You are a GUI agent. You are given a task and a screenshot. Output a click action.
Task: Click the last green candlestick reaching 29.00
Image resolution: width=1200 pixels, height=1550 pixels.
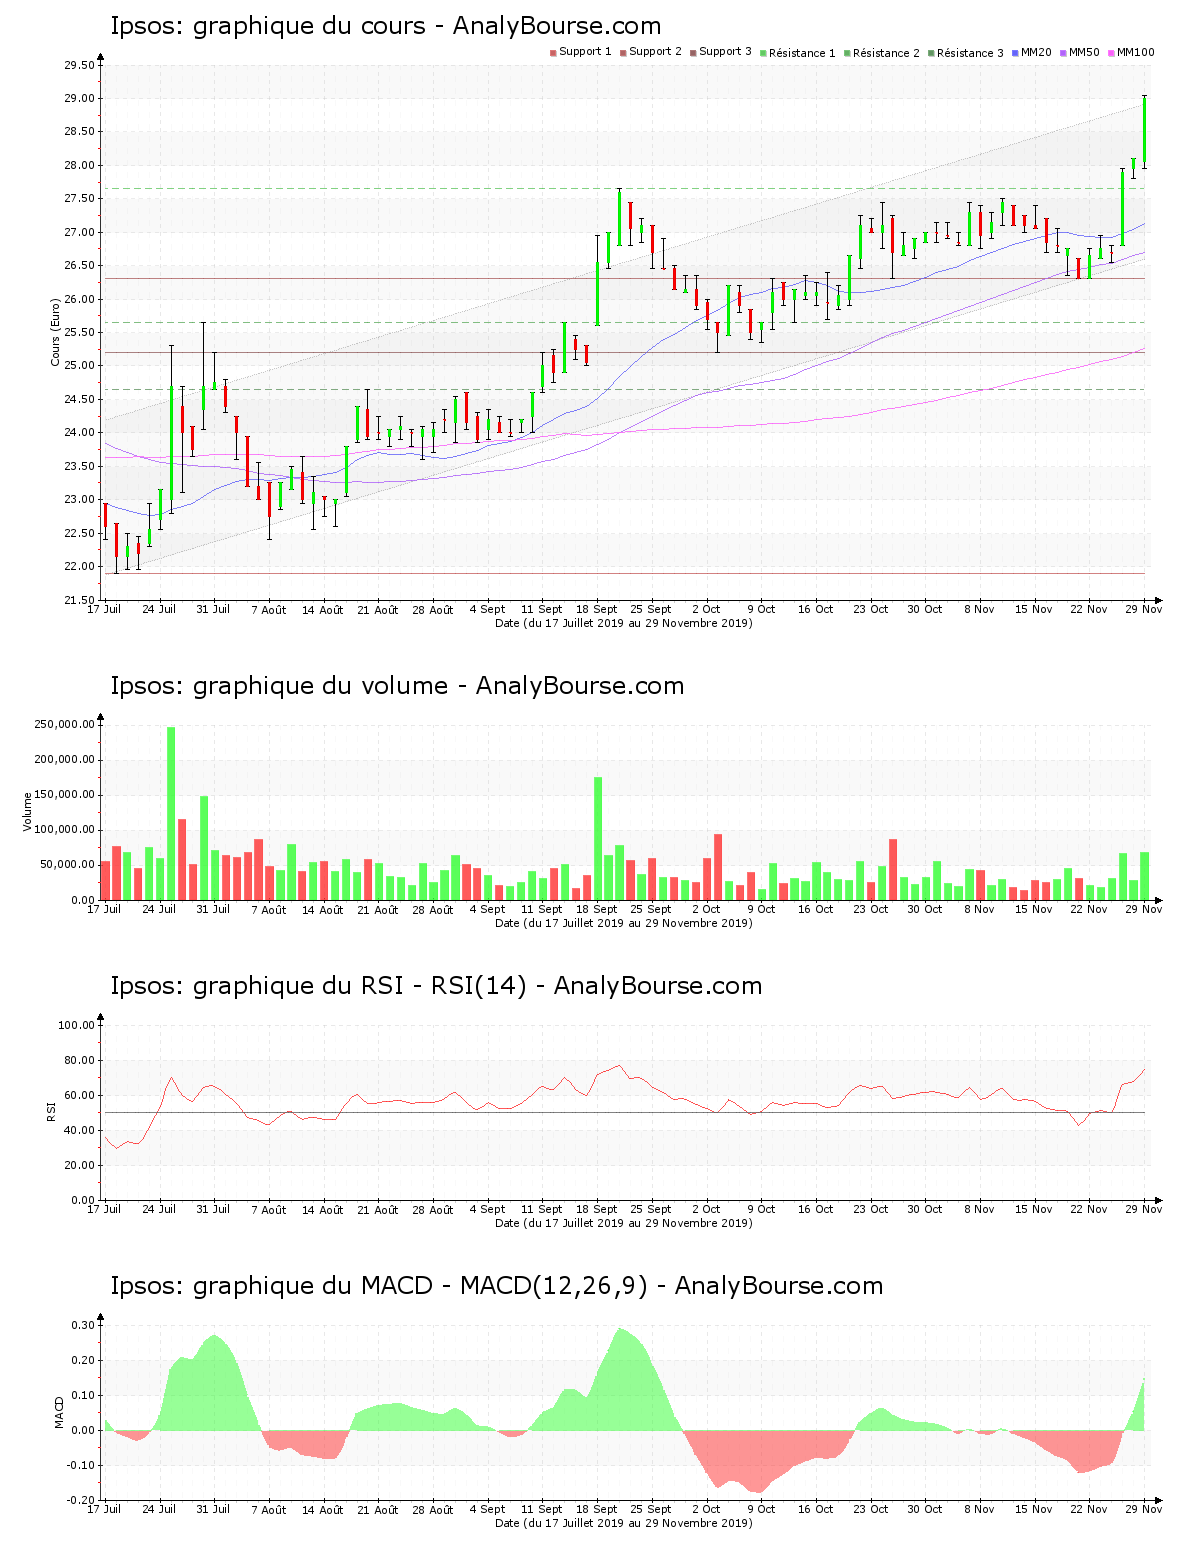tap(1144, 131)
